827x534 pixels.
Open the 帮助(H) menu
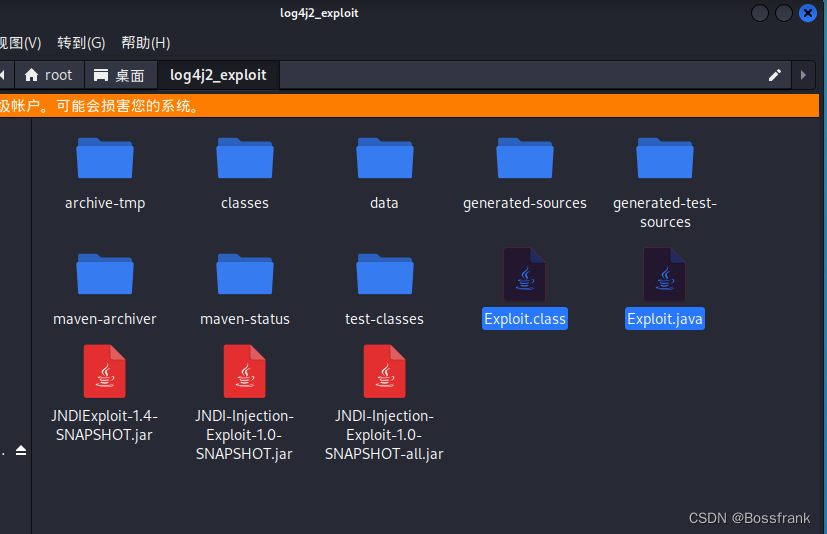click(x=146, y=43)
